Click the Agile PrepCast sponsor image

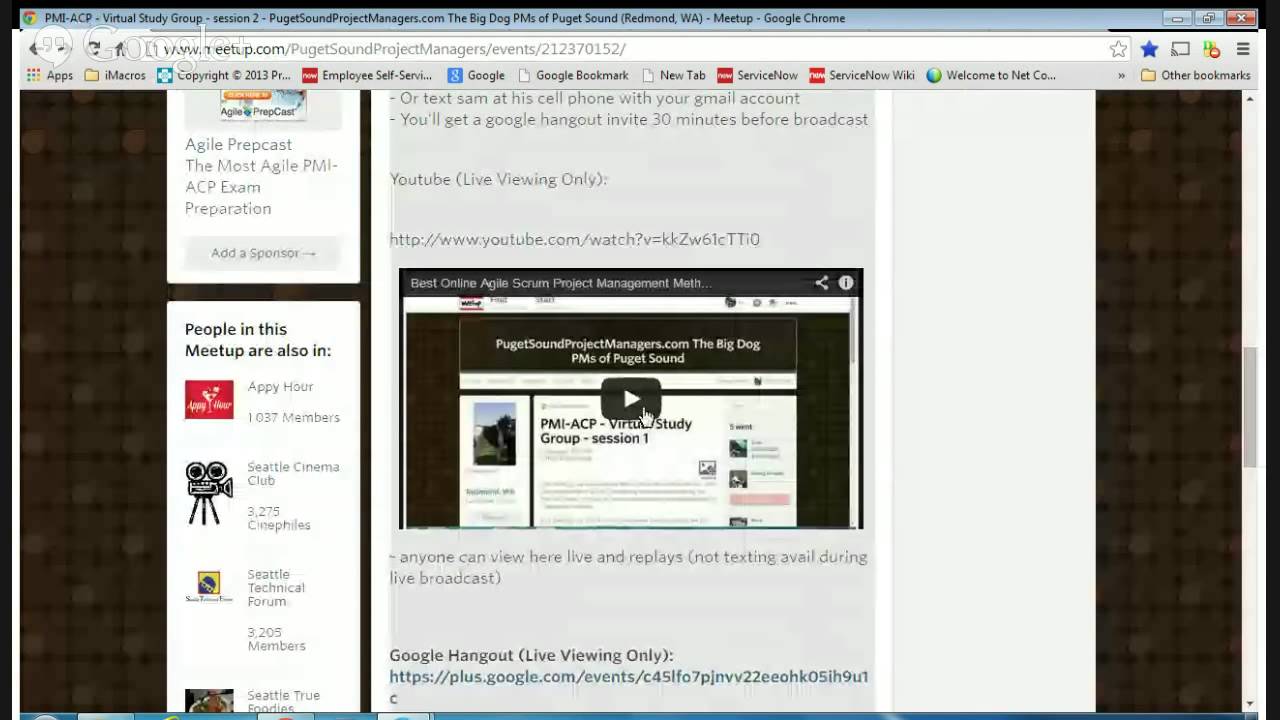(x=263, y=104)
